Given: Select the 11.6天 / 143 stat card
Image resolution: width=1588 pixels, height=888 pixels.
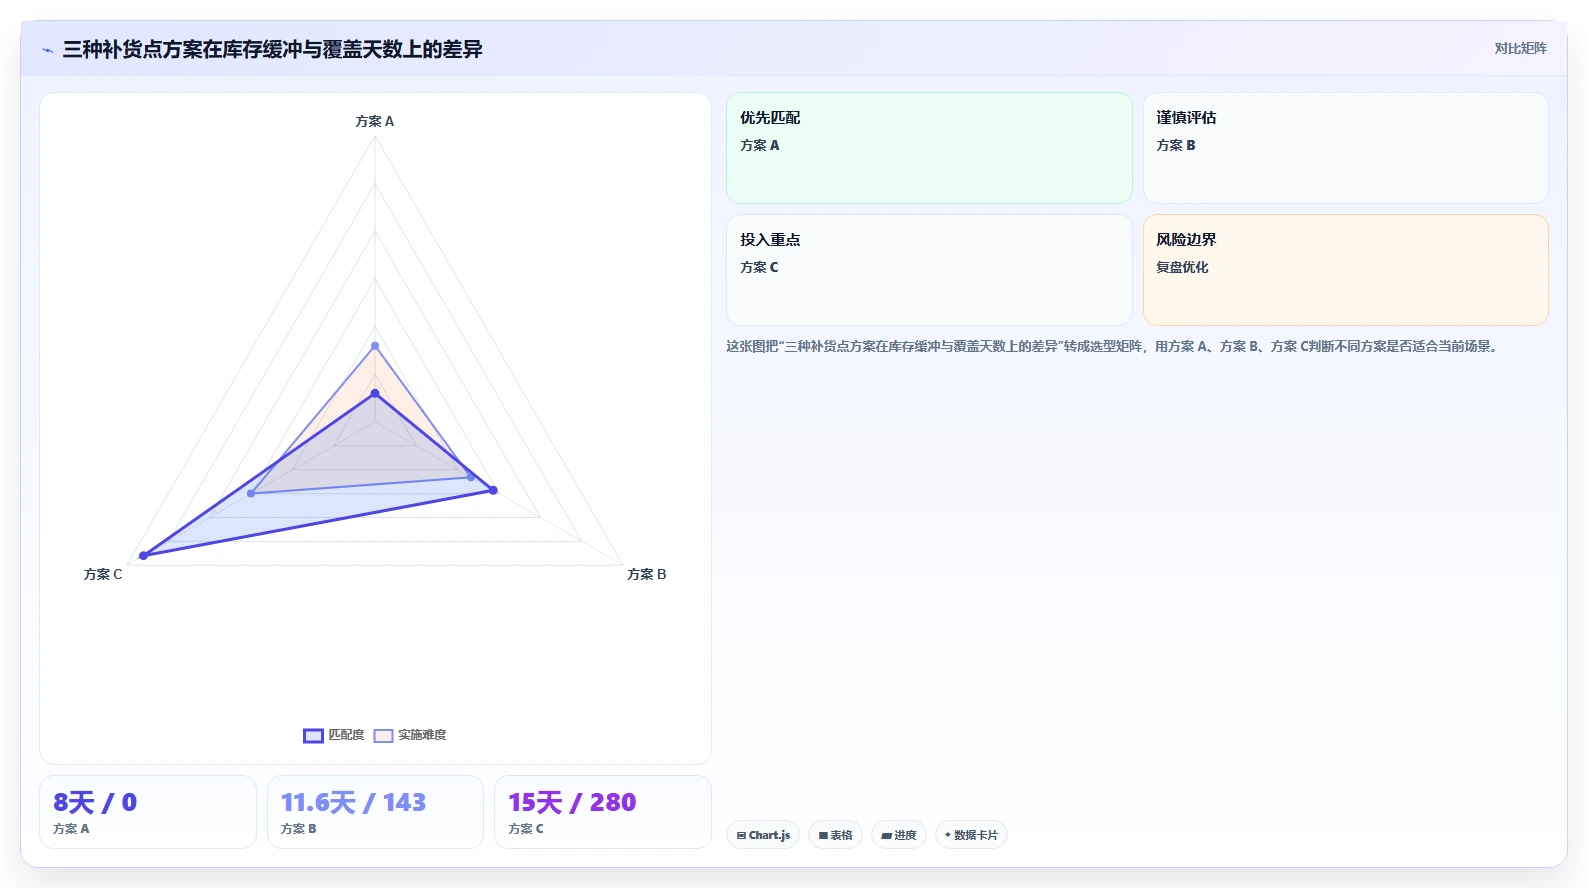Looking at the screenshot, I should point(375,812).
